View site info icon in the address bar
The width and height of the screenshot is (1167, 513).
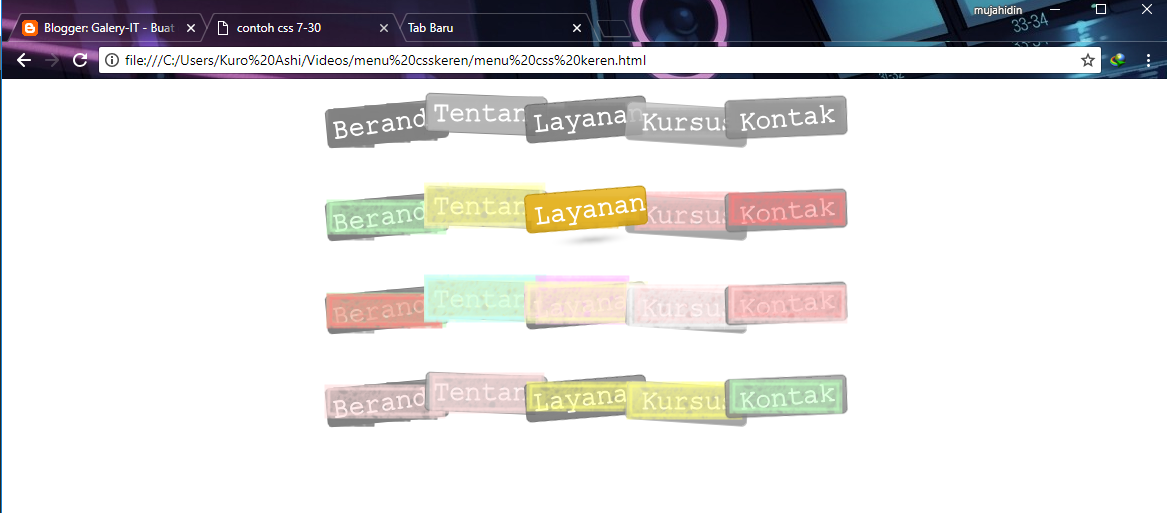[x=112, y=60]
